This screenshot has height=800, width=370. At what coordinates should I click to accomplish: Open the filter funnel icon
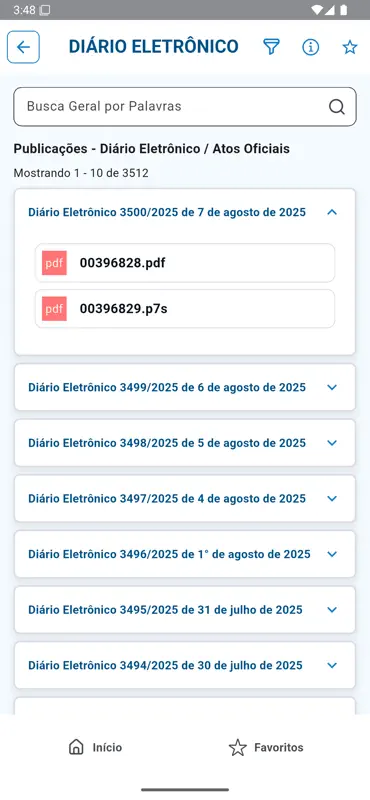272,47
